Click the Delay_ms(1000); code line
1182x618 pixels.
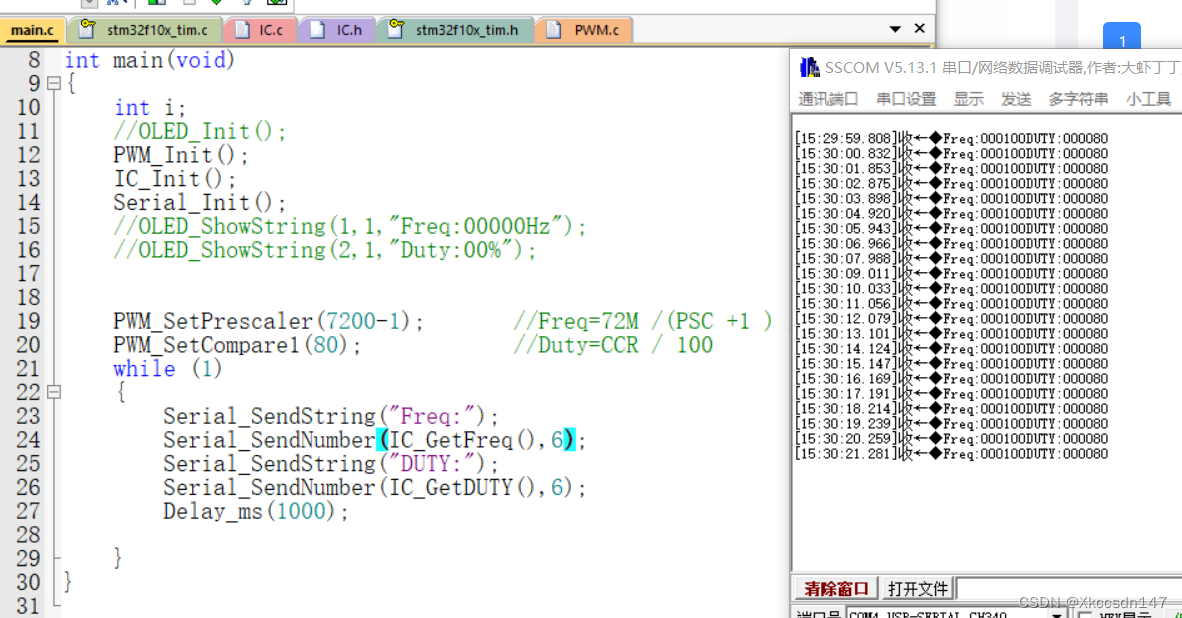(x=256, y=512)
